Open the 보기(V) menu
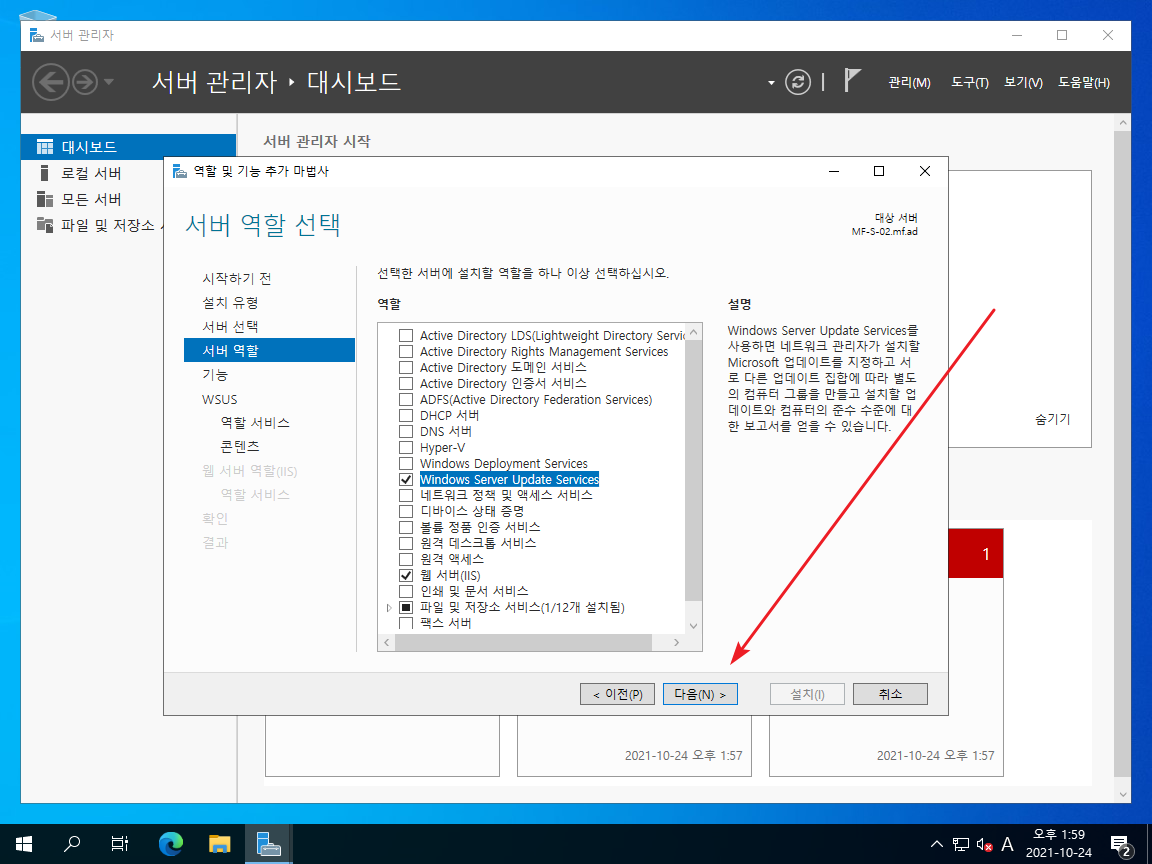This screenshot has height=864, width=1152. coord(1023,82)
